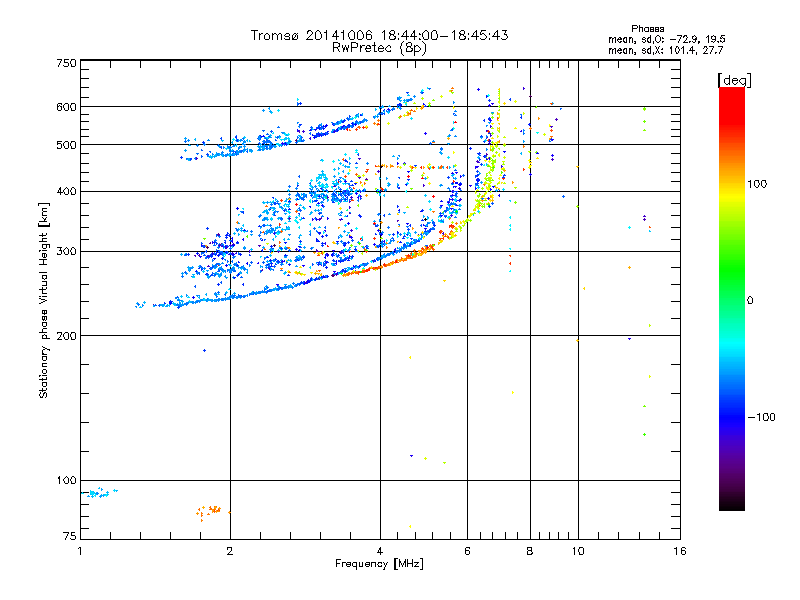Click the x-axis tick label '10'
This screenshot has width=800, height=600.
pos(578,551)
